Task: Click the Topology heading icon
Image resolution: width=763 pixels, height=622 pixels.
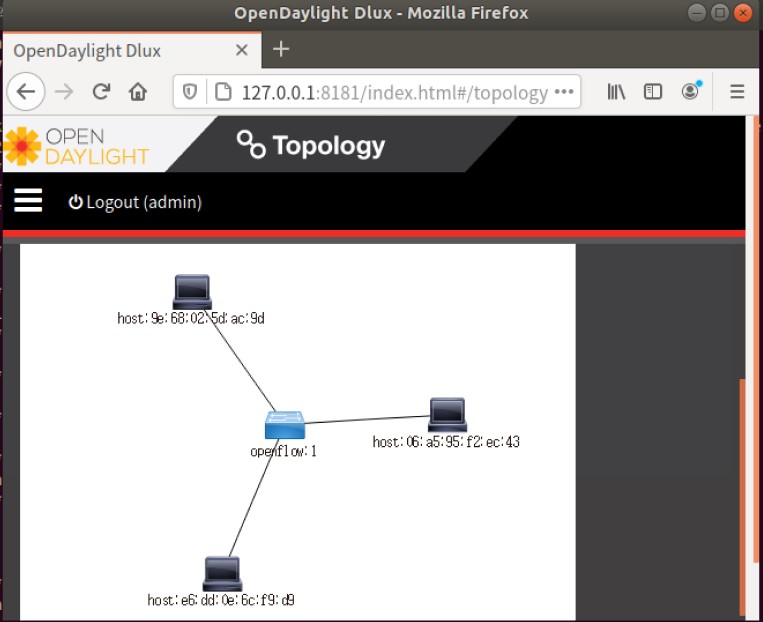Action: (251, 145)
